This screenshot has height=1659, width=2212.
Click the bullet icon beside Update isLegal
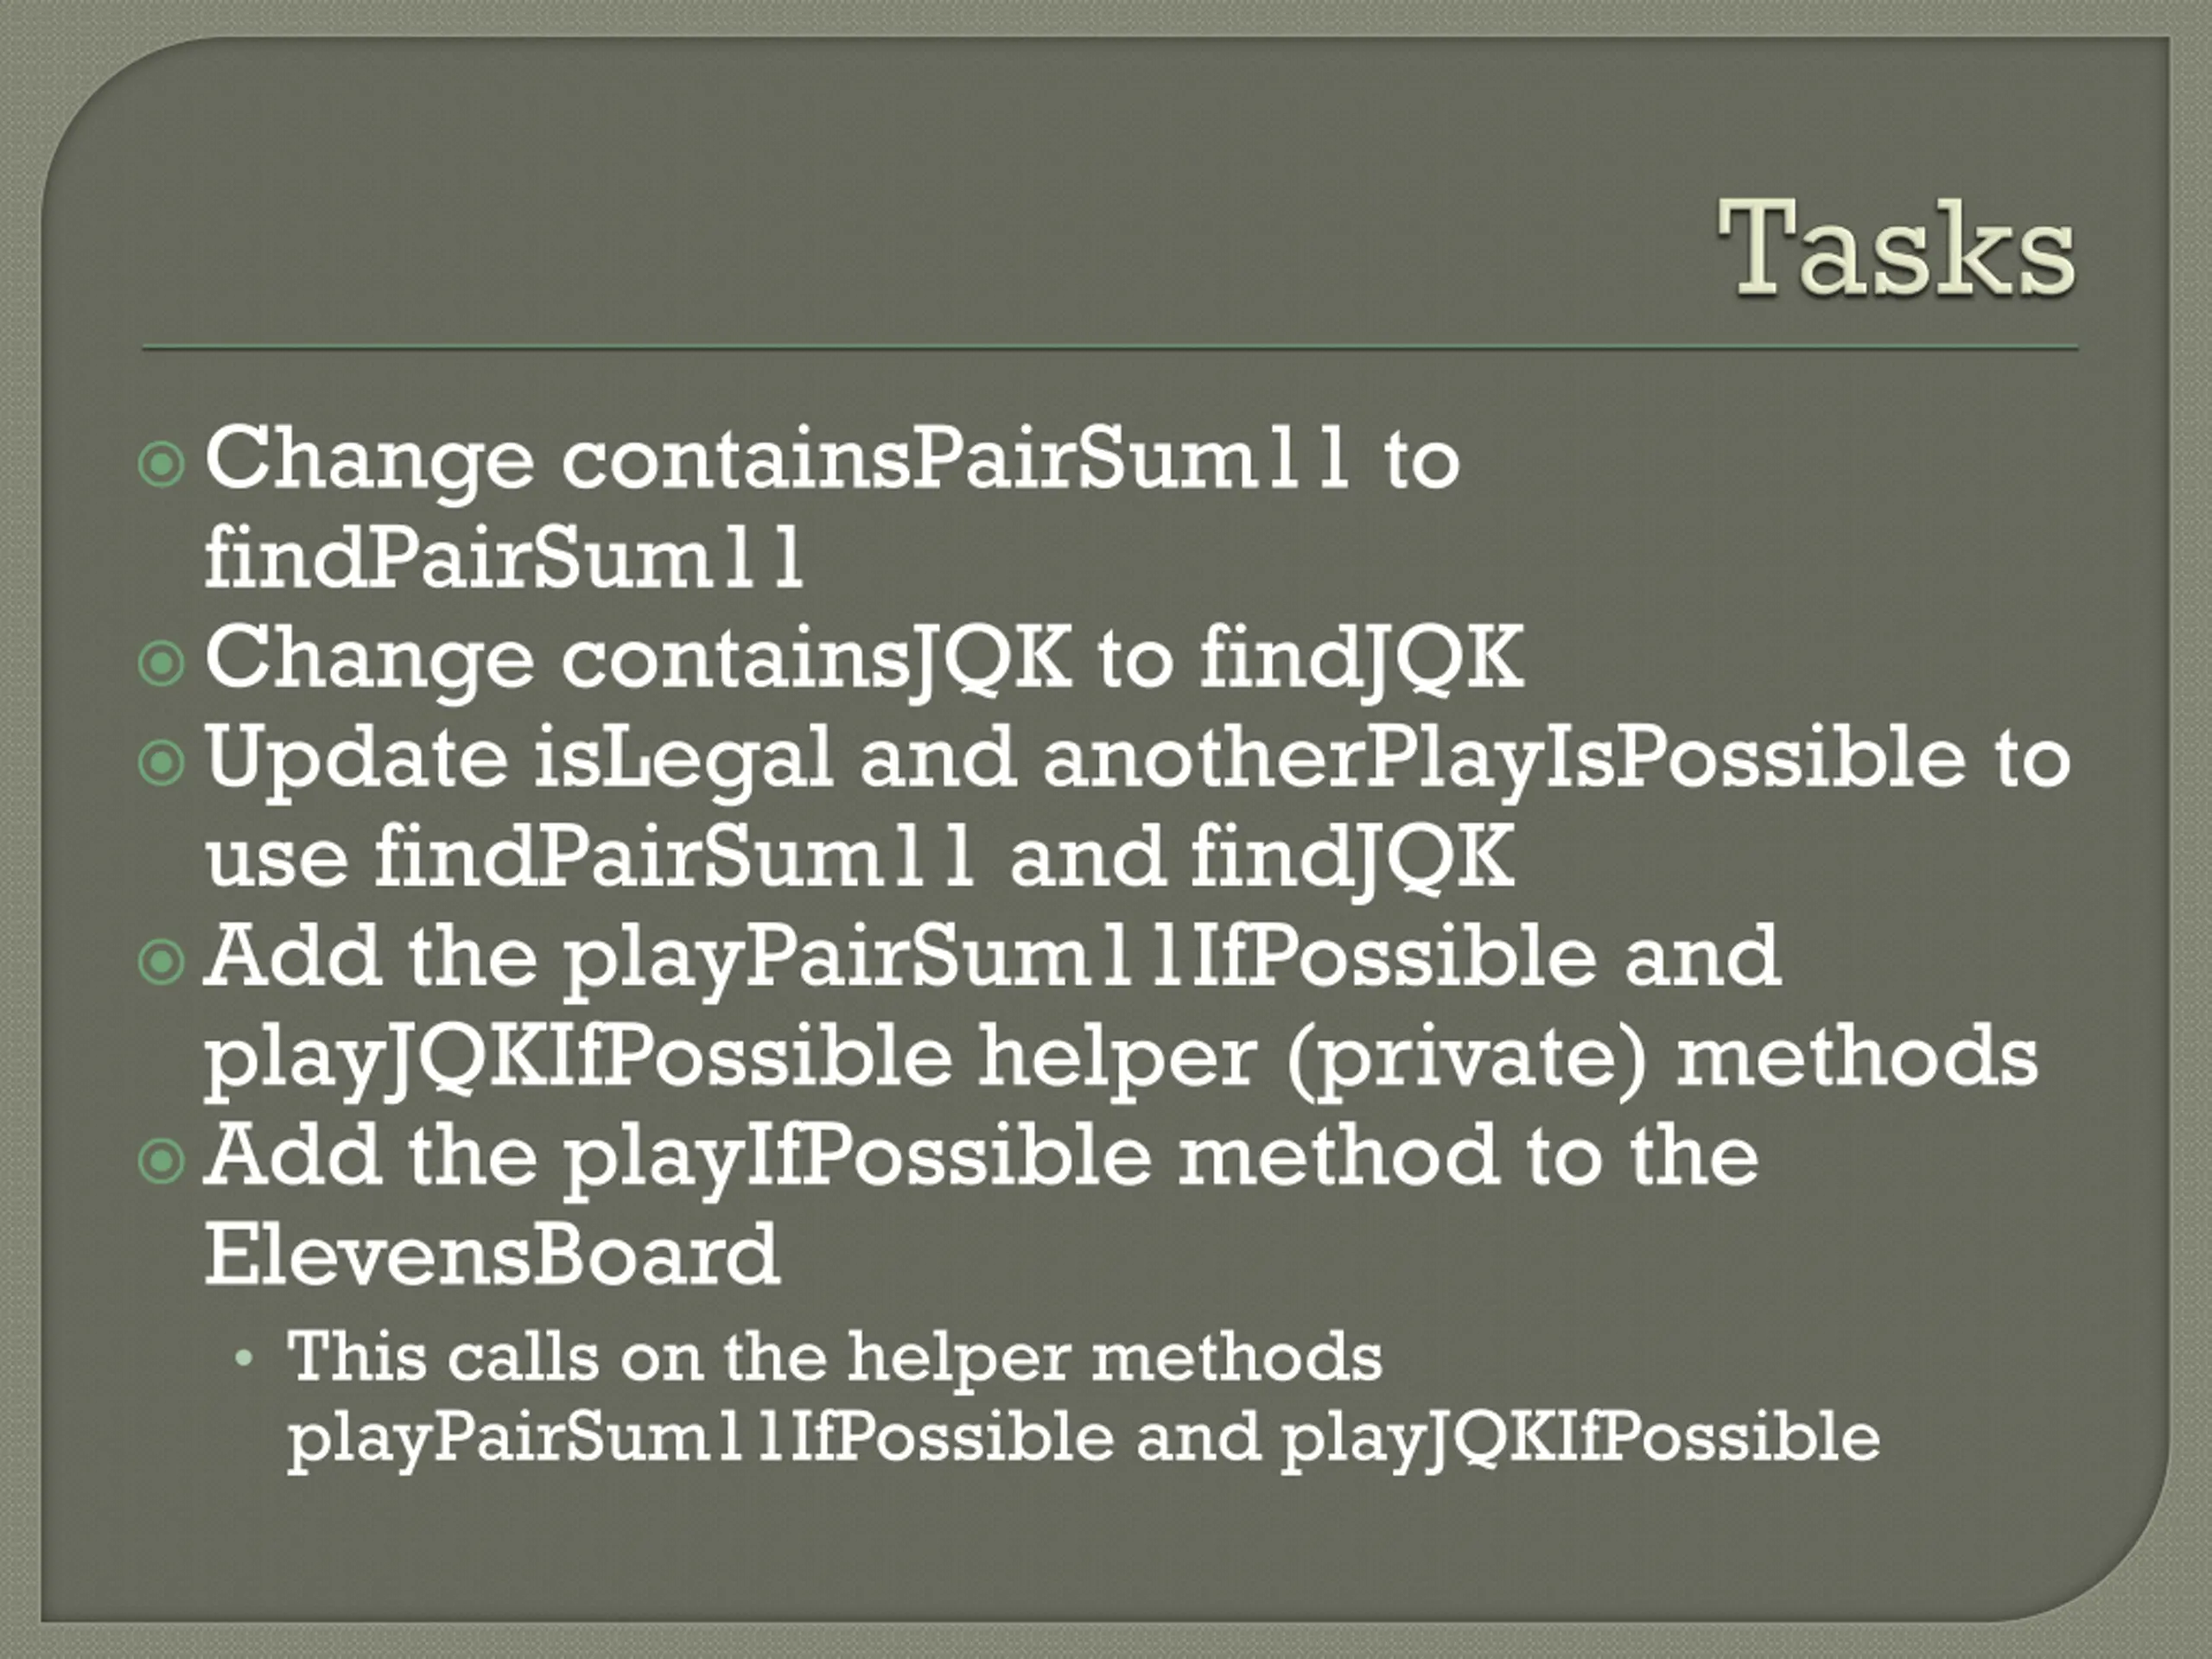[x=161, y=763]
